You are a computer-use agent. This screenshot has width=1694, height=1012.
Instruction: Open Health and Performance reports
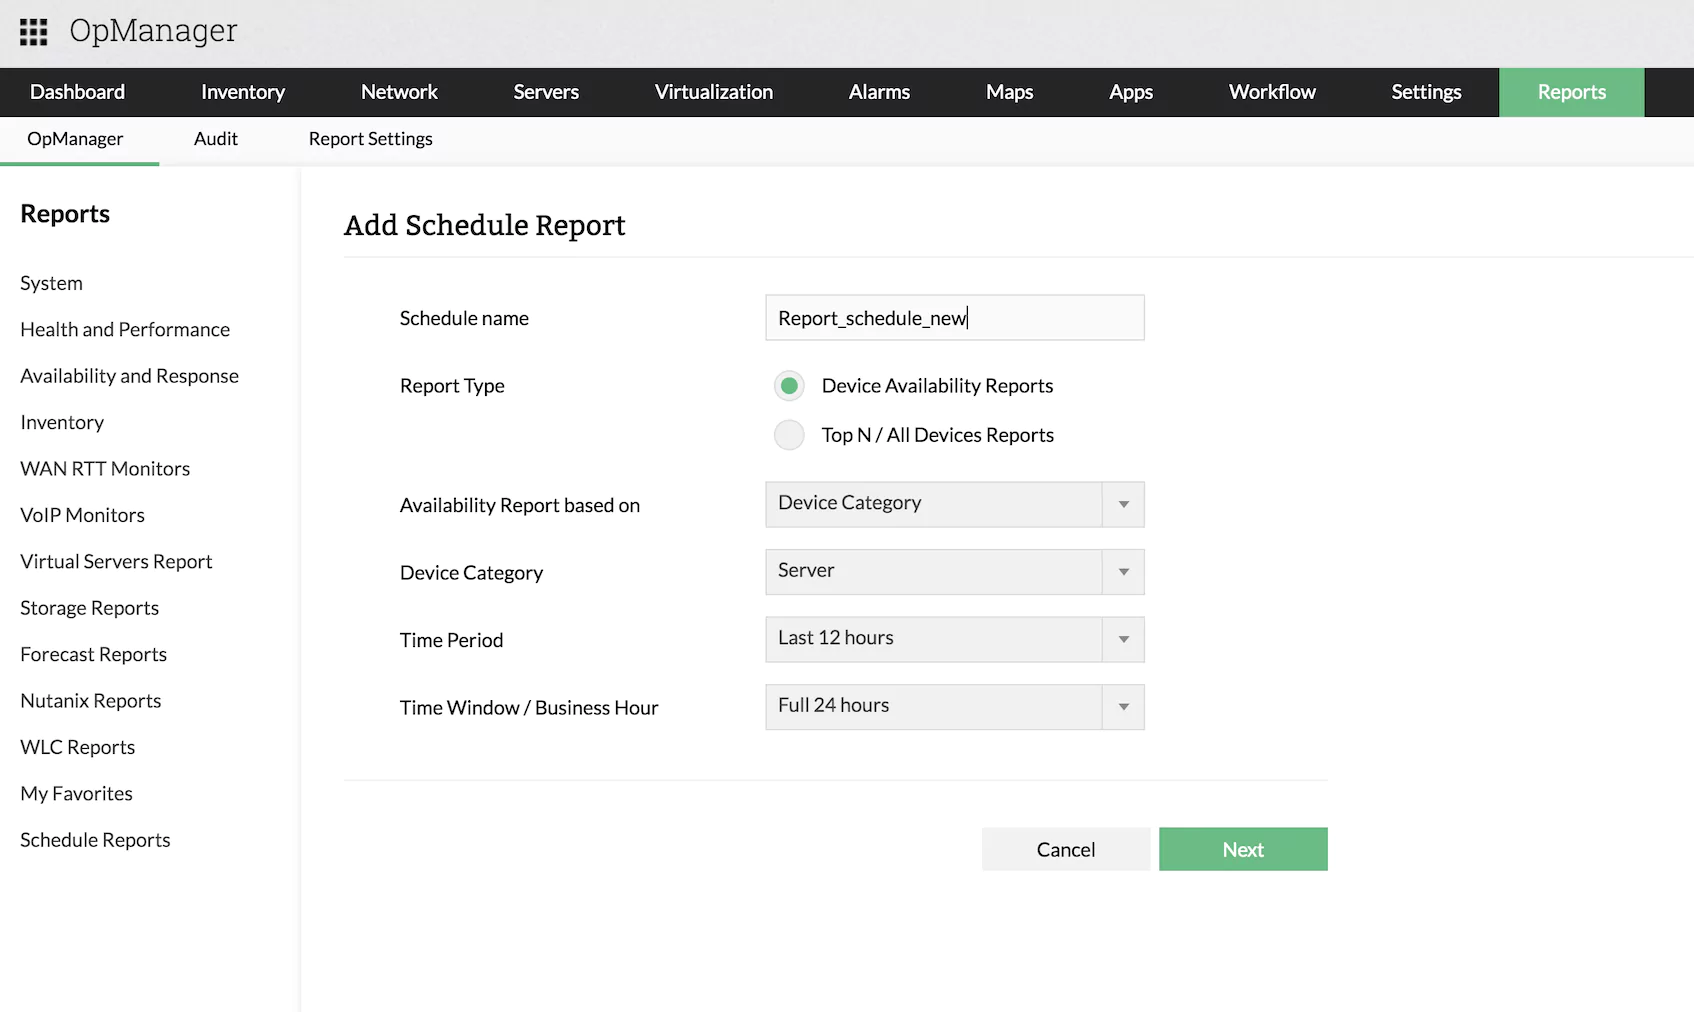tap(125, 330)
